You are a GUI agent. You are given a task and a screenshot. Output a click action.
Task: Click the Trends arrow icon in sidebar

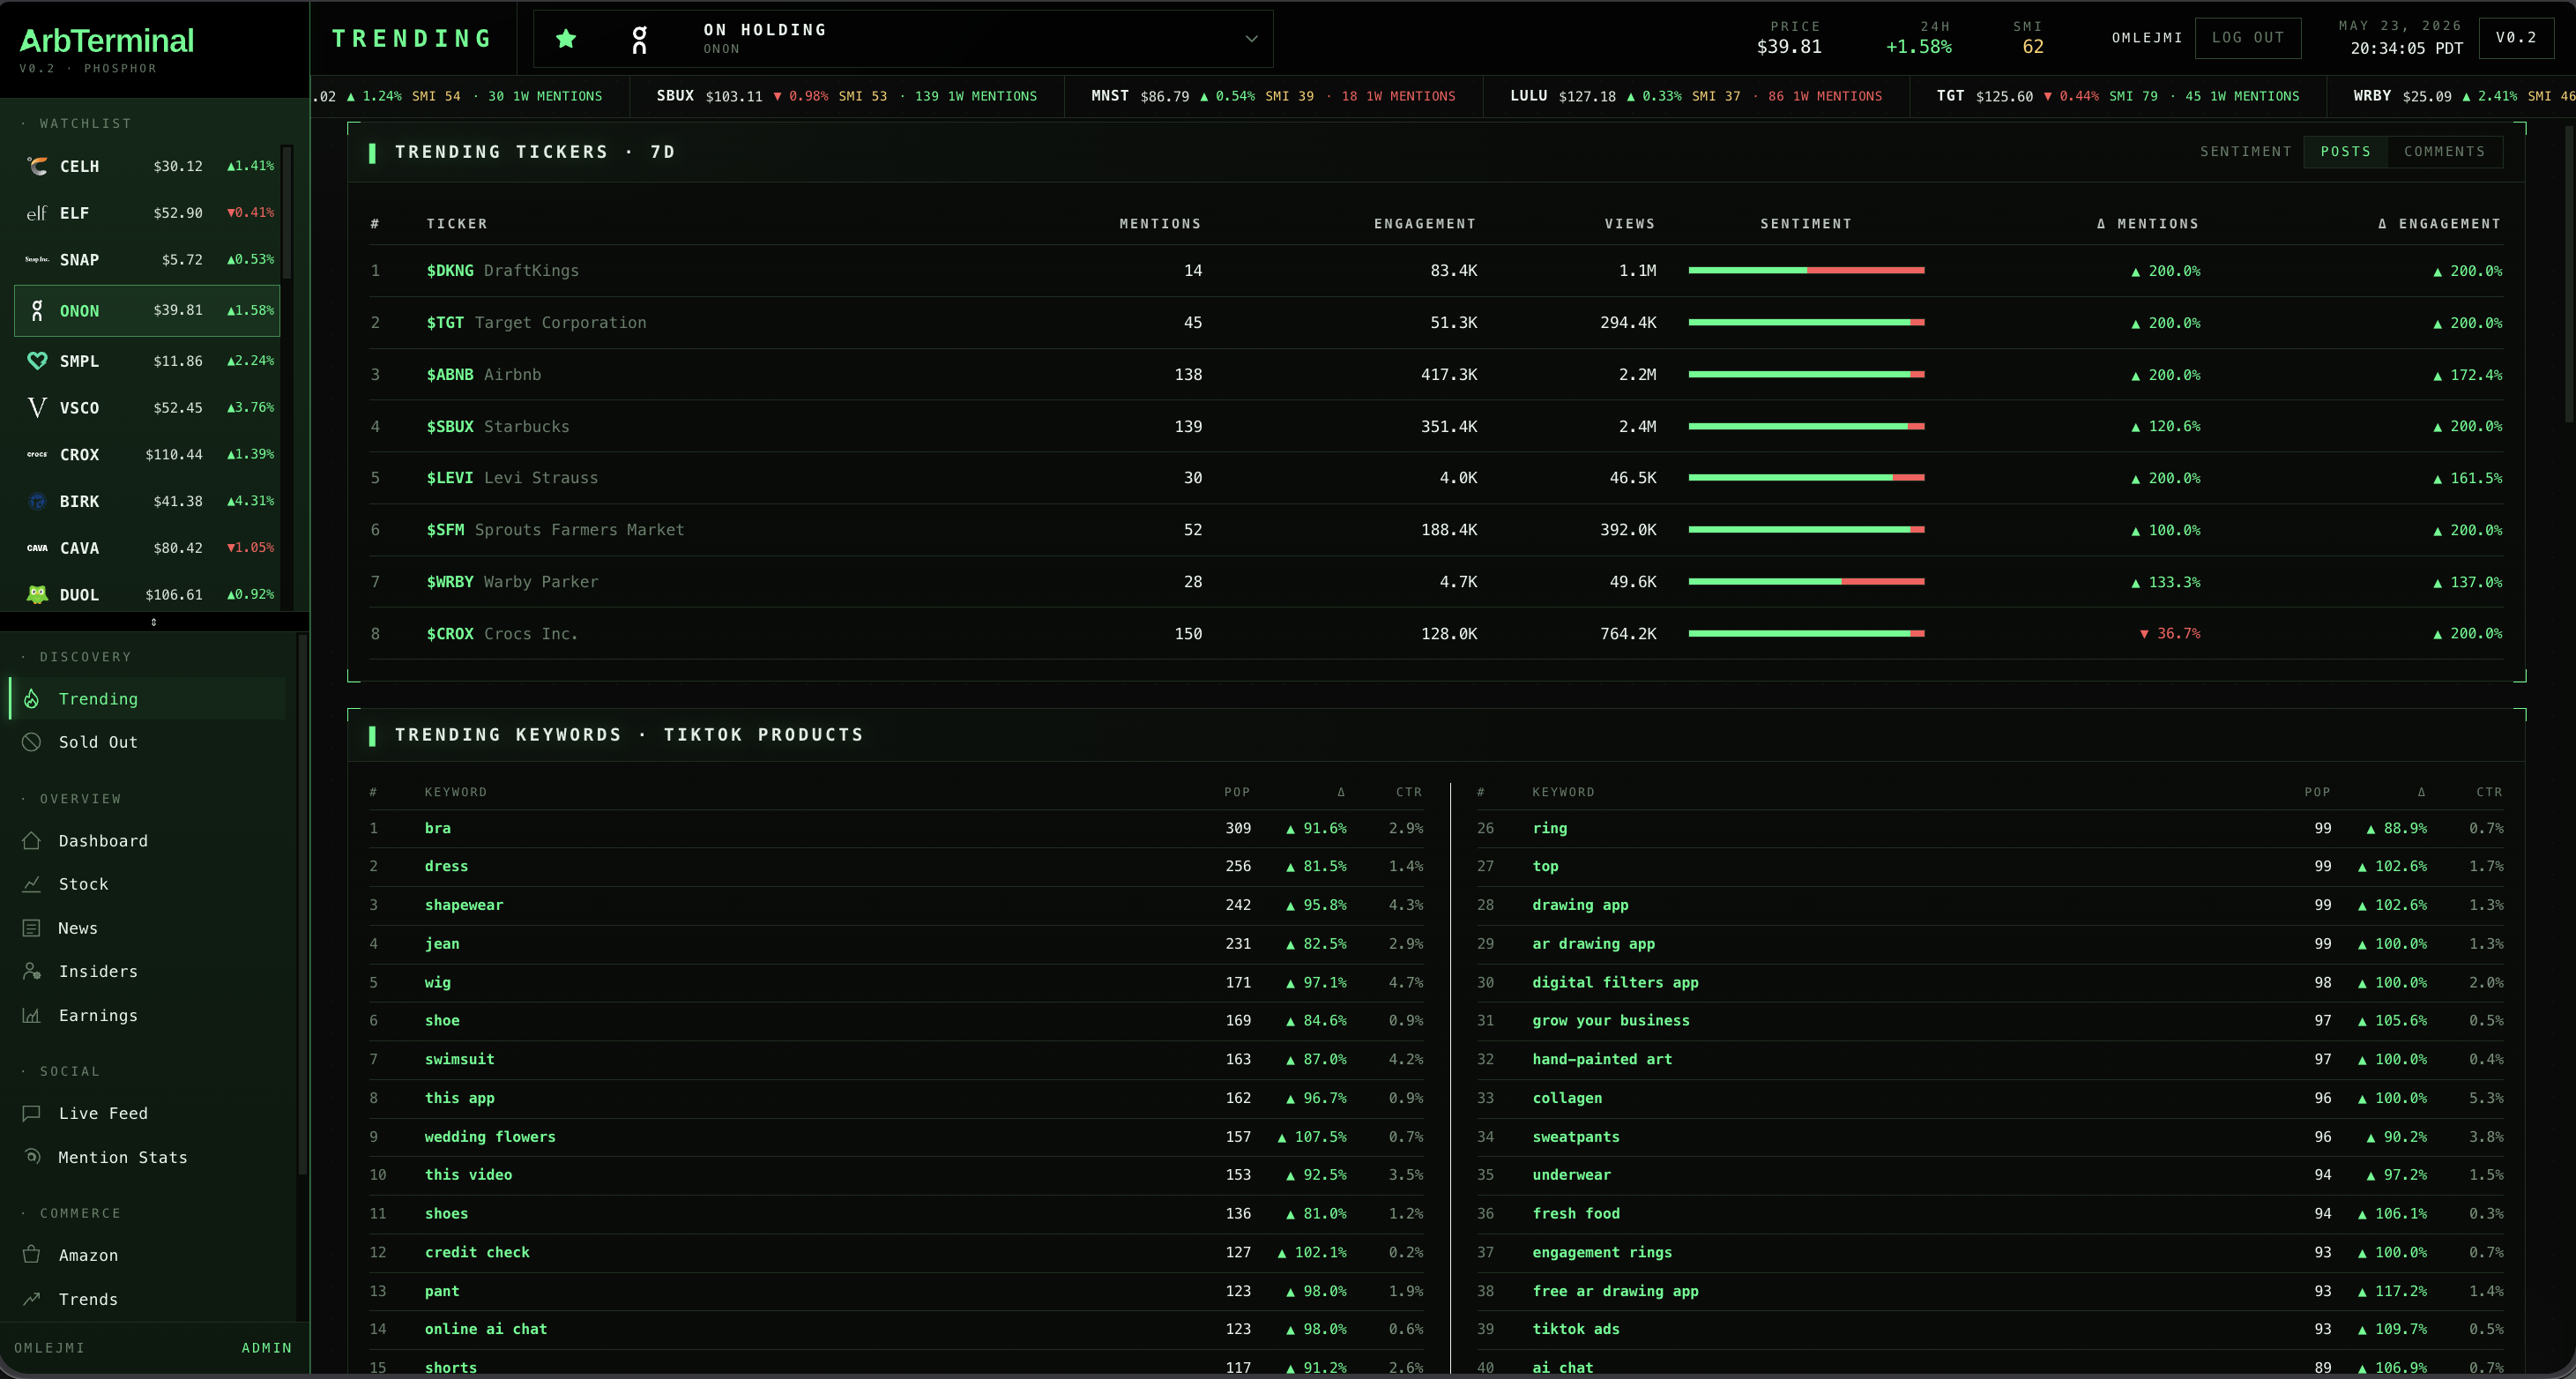point(32,1298)
